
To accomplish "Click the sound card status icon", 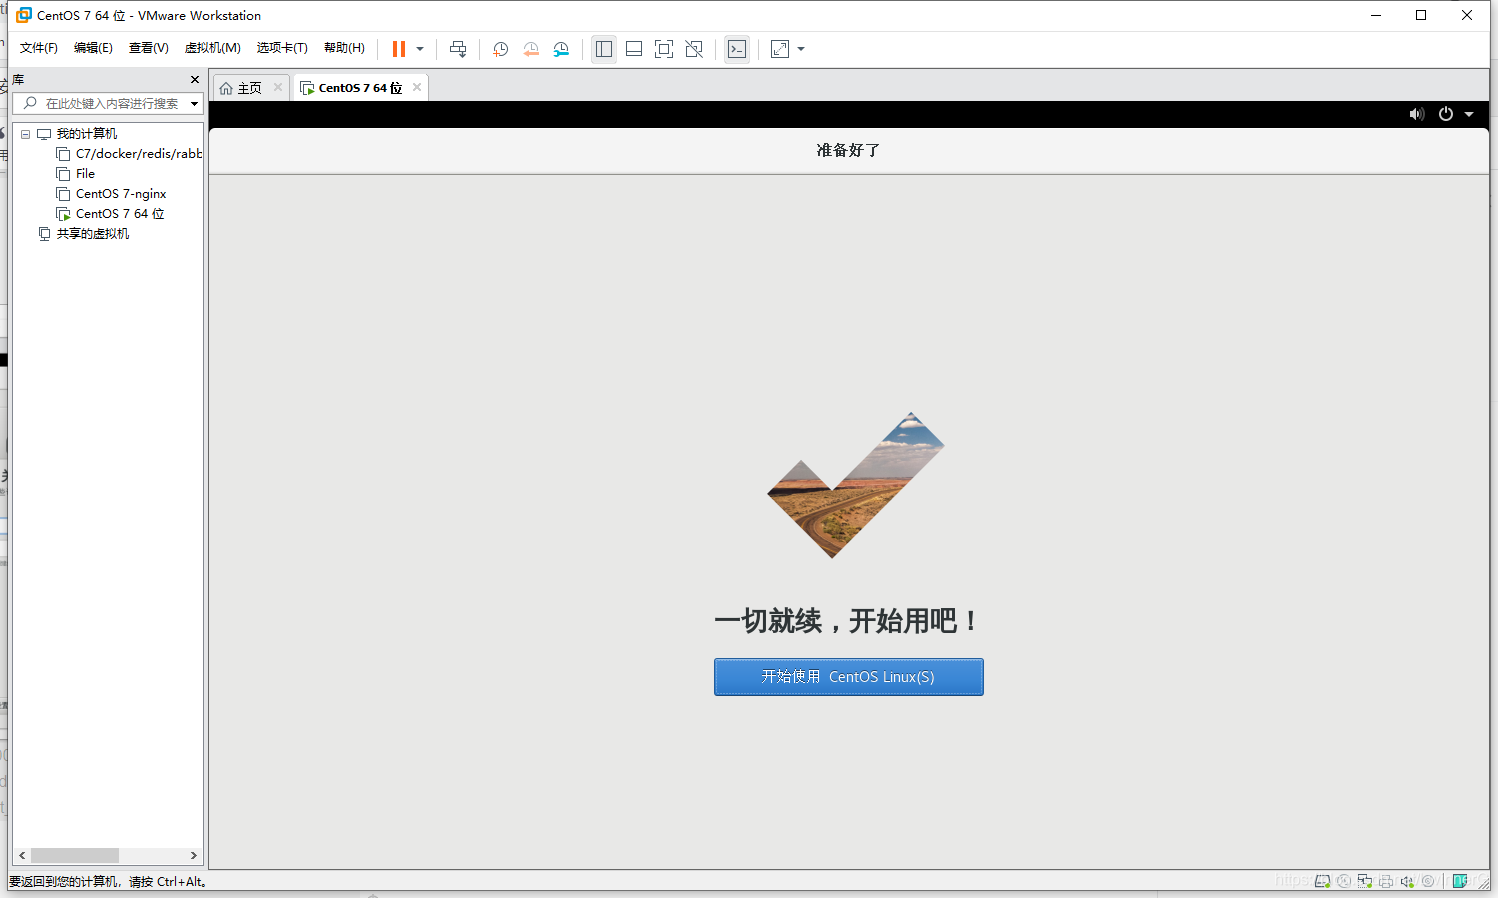I will point(1407,881).
